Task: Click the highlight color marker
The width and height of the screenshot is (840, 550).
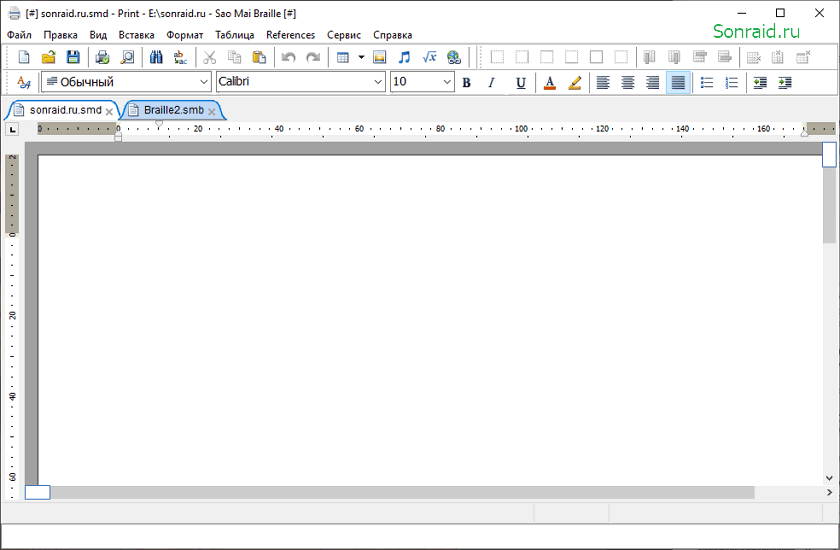Action: 574,82
